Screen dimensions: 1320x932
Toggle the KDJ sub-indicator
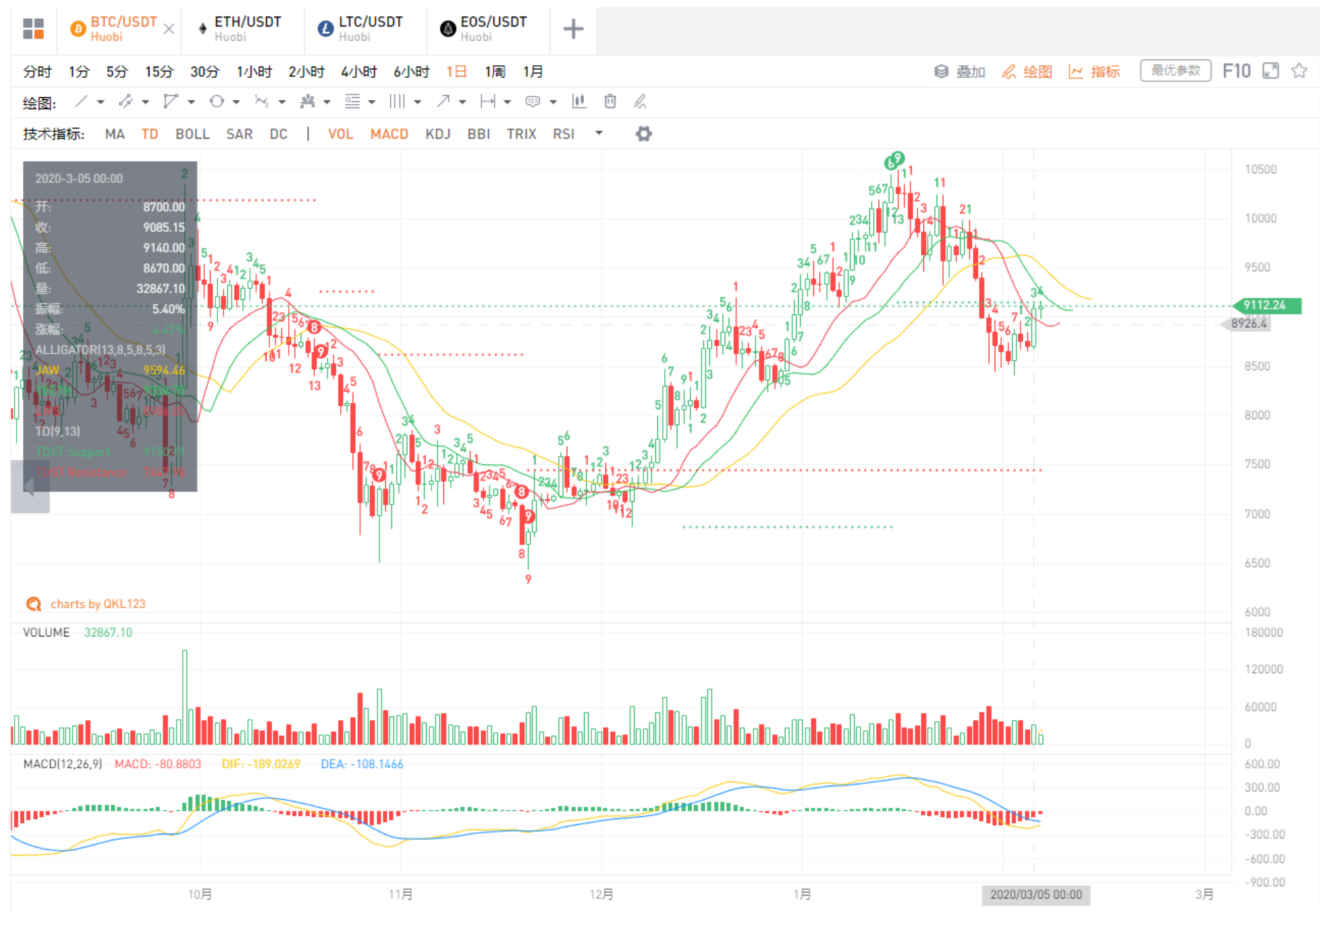coord(438,133)
